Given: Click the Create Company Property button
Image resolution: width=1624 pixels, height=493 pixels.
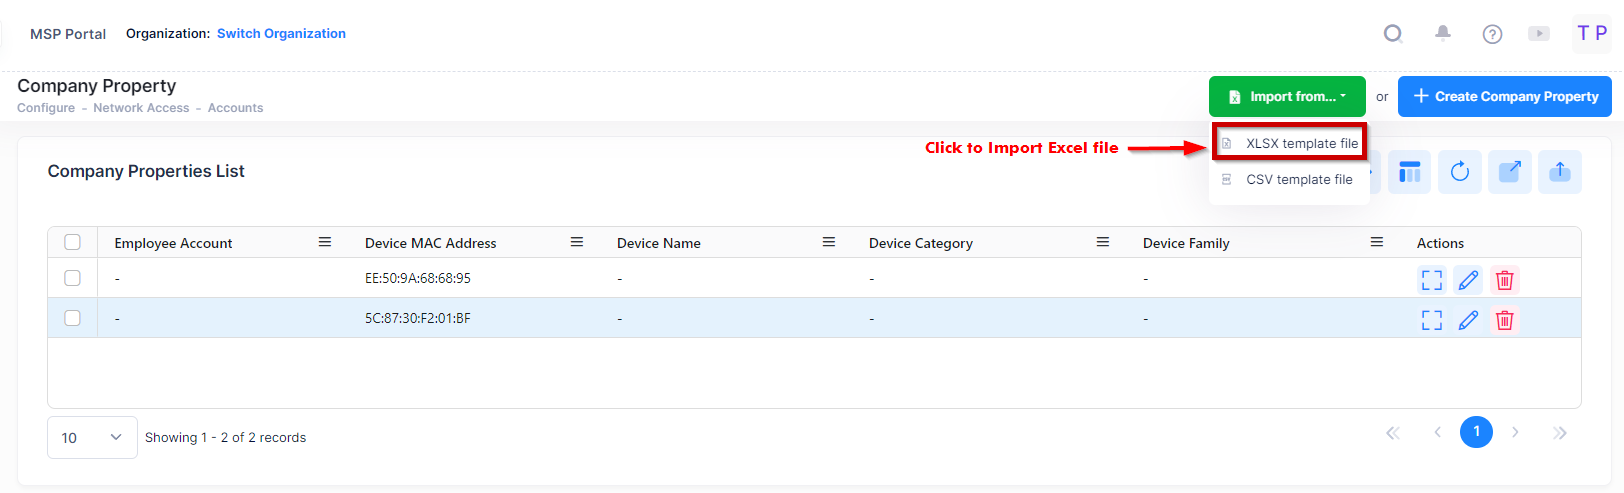Looking at the screenshot, I should tap(1504, 97).
